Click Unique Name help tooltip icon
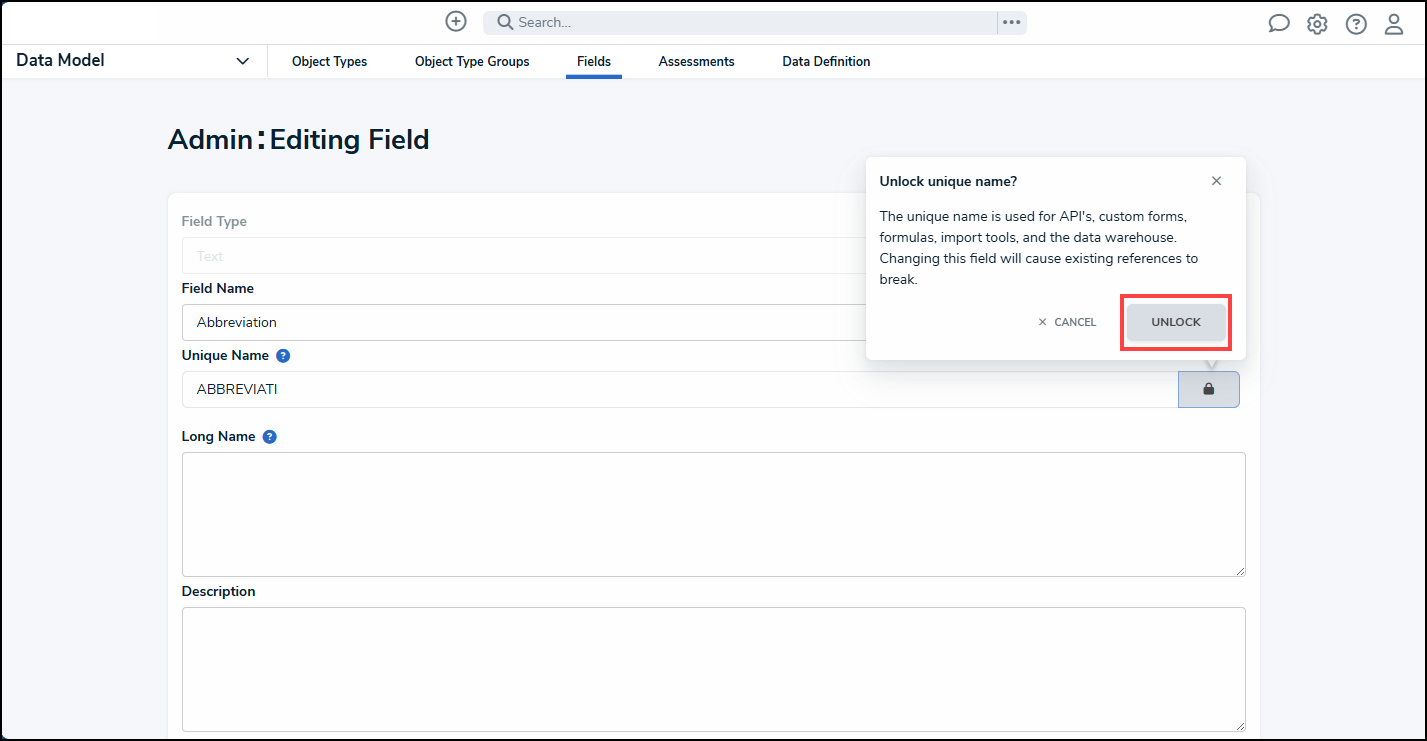 [x=283, y=356]
